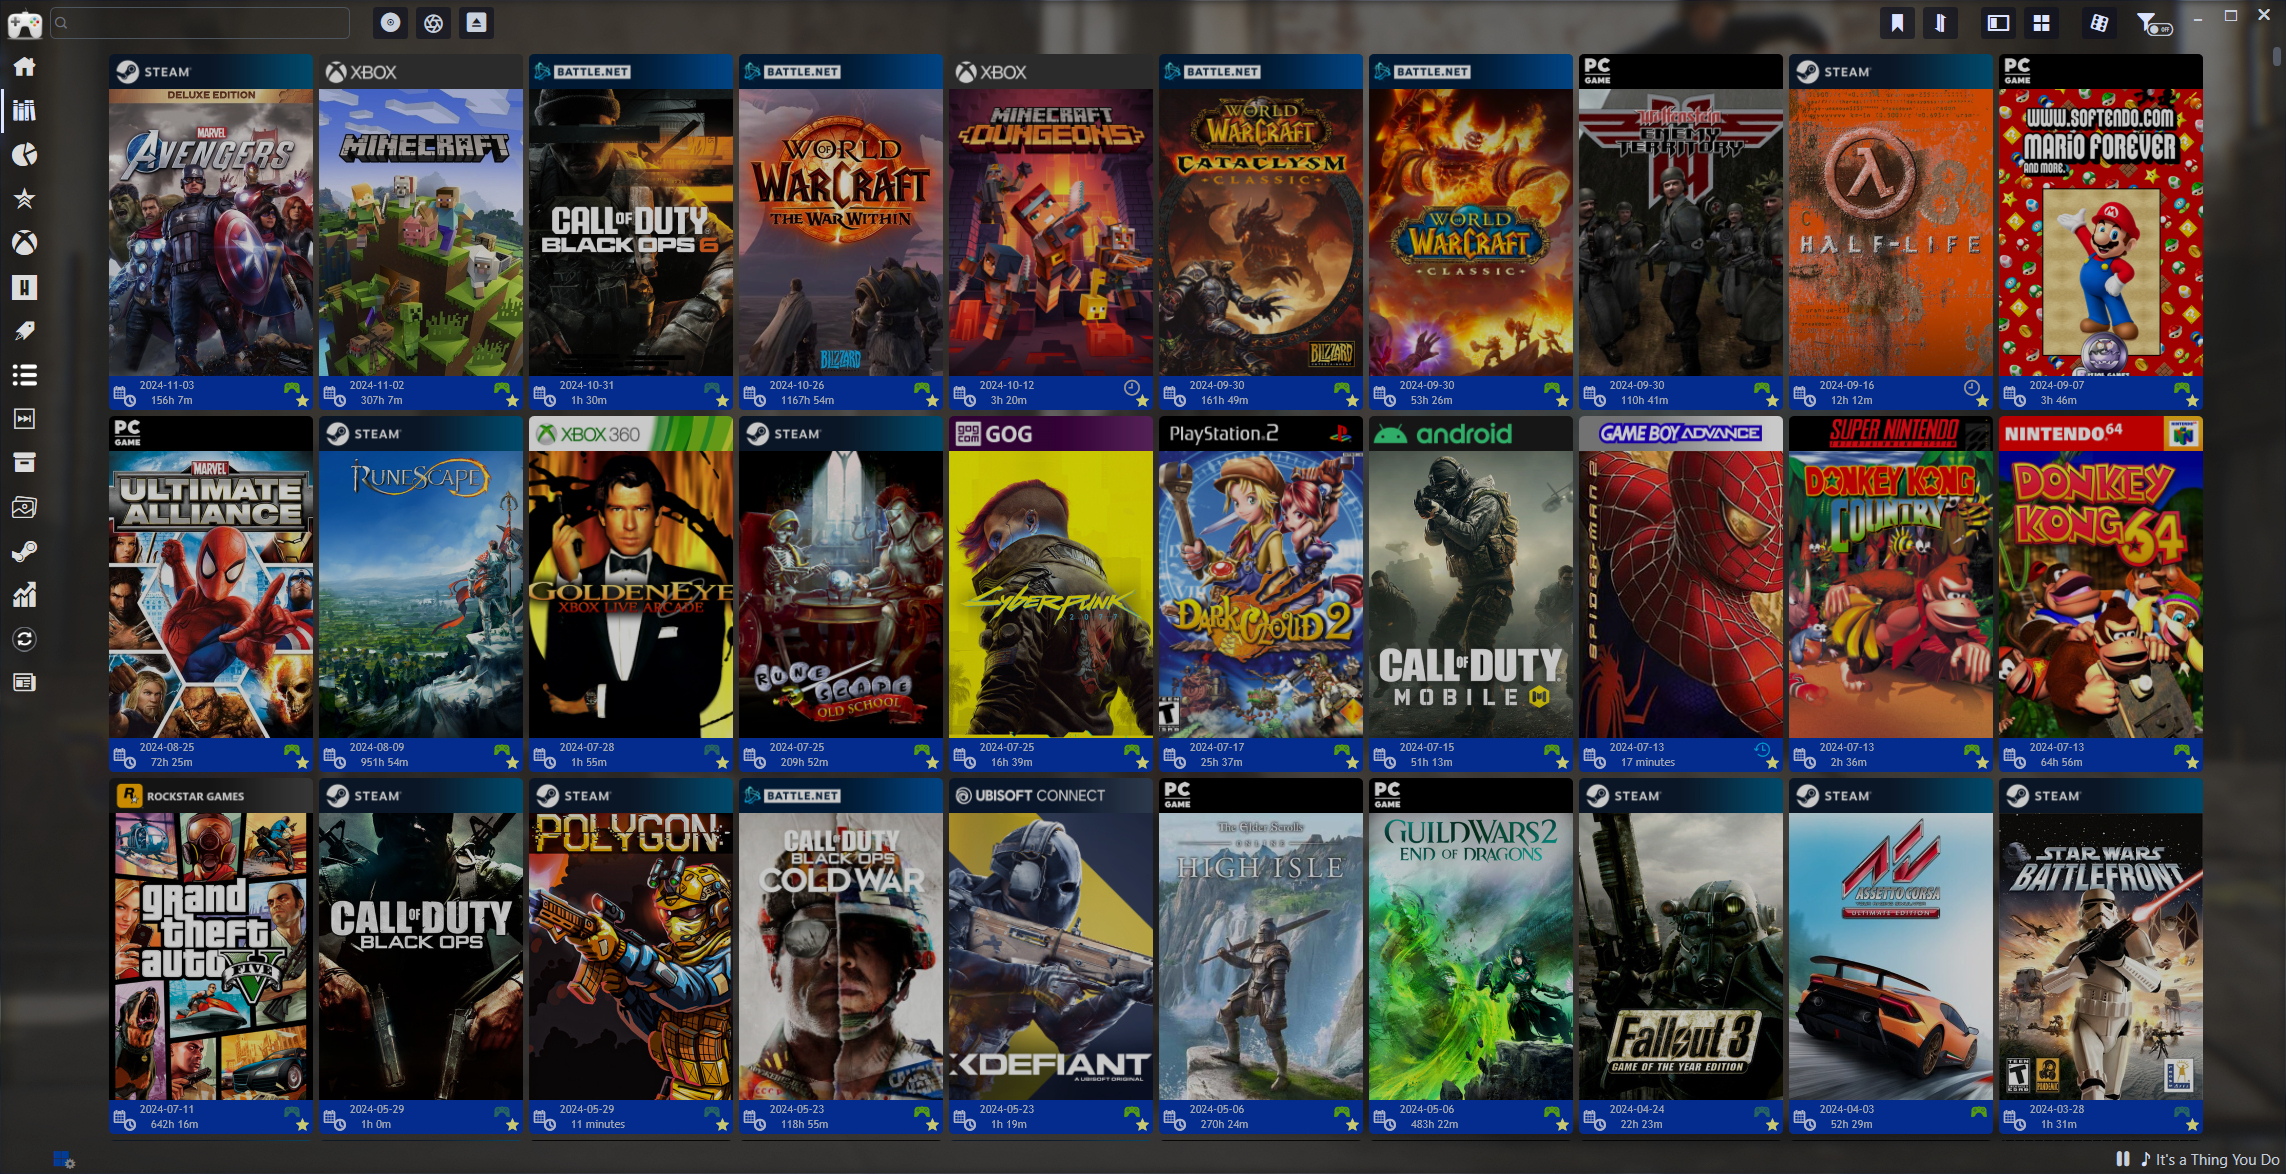Screen dimensions: 2286x1174
Task: Click the eject toolbar dropdown button
Action: 476,23
